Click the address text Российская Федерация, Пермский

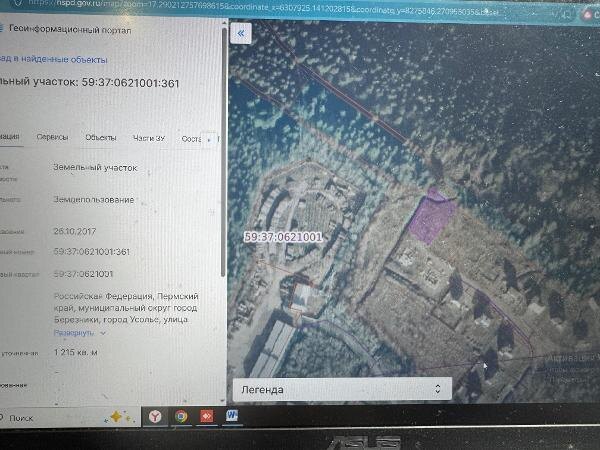click(126, 297)
